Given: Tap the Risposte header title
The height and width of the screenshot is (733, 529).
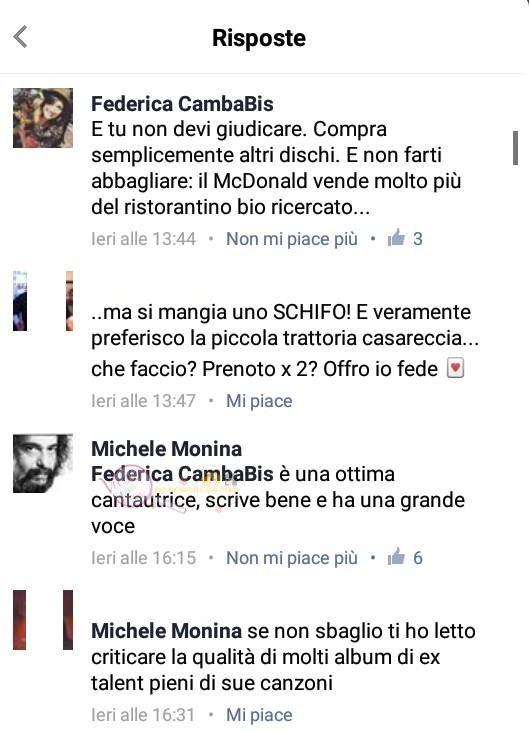Looking at the screenshot, I should (x=259, y=38).
